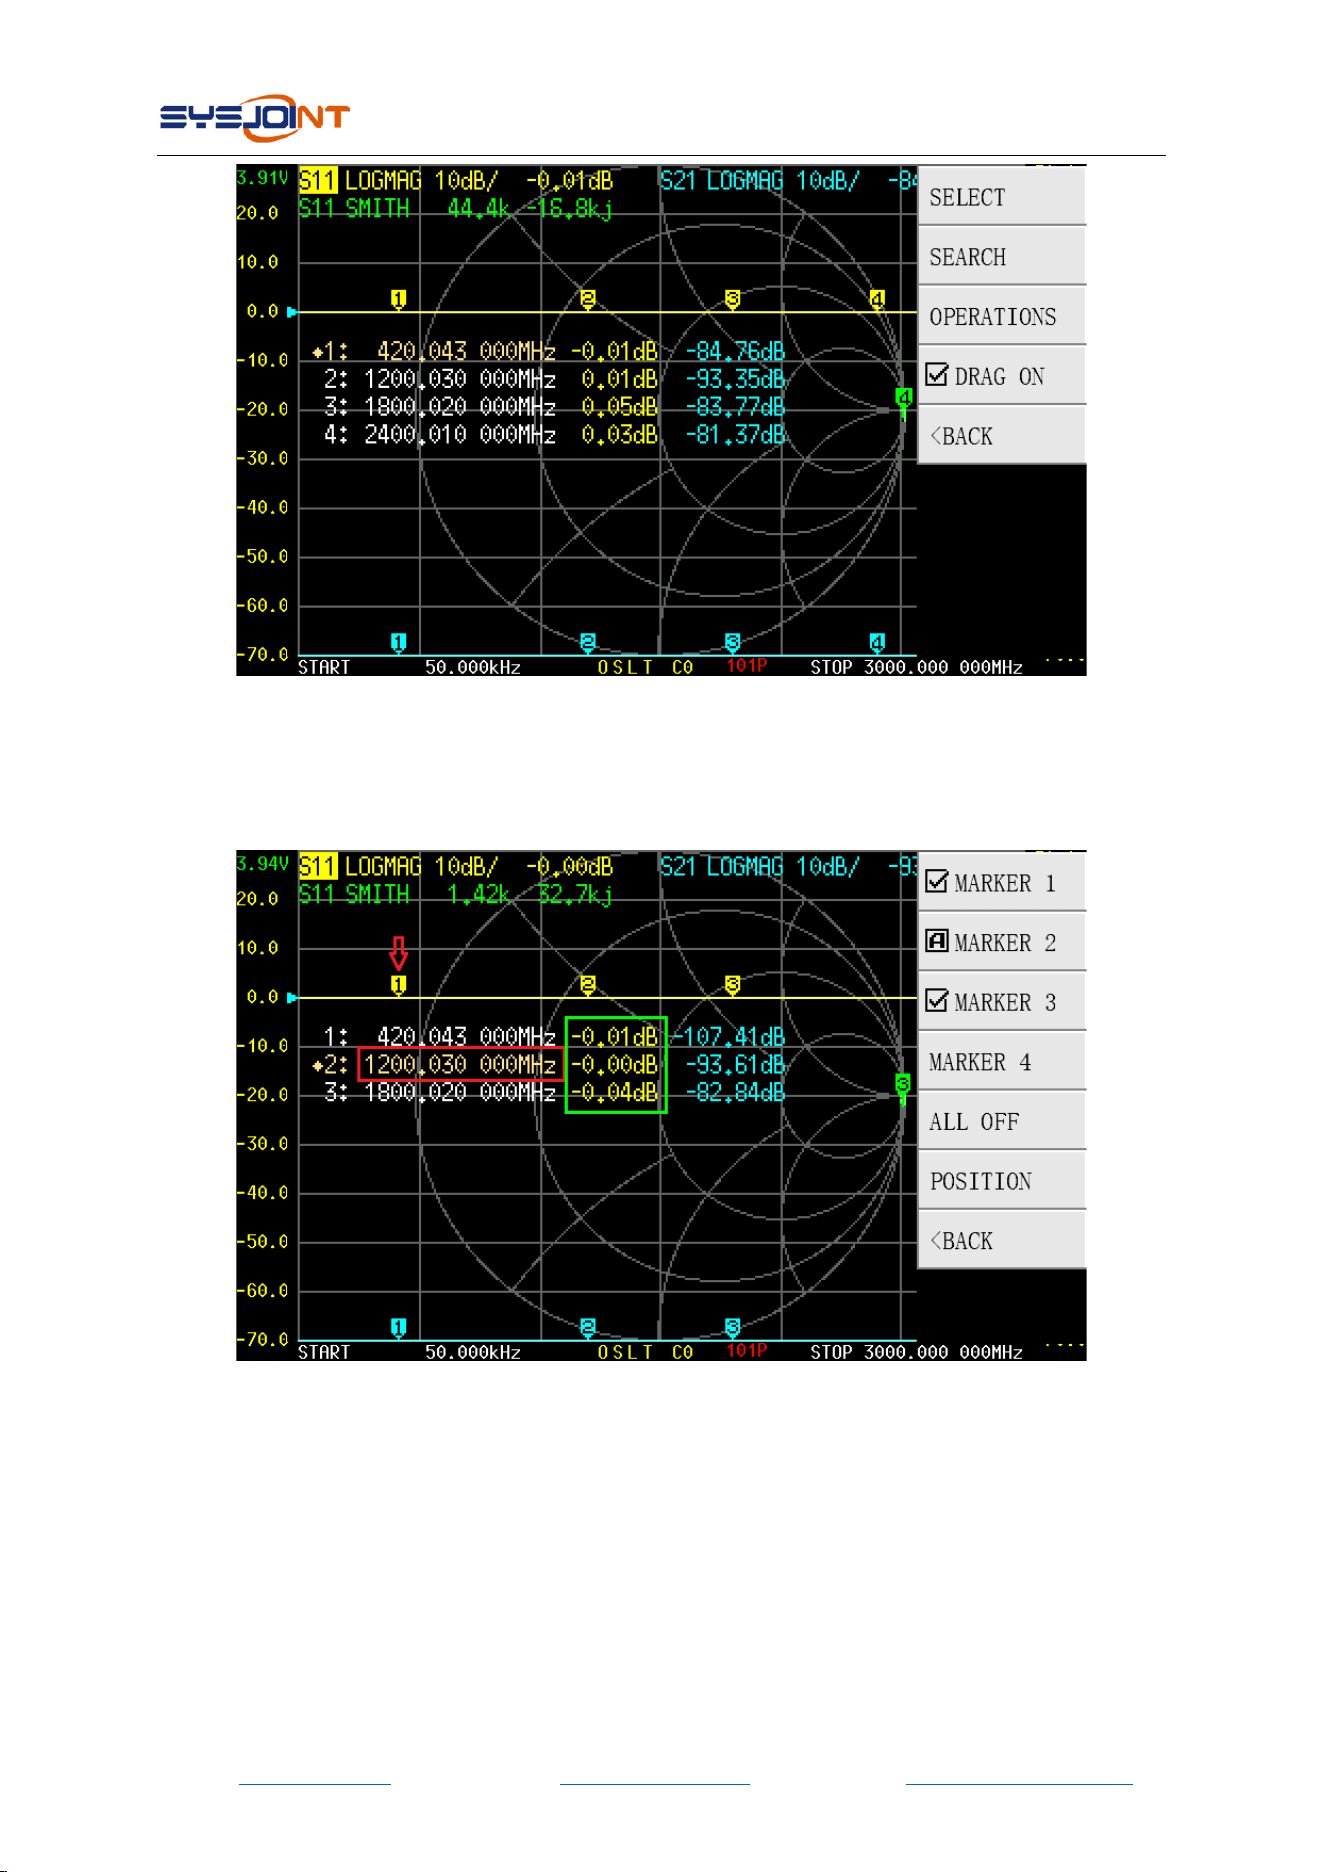Viewport: 1324px width, 1872px height.
Task: Select the S11 LOGMAG trace label reading -0.01dB
Action: 456,181
